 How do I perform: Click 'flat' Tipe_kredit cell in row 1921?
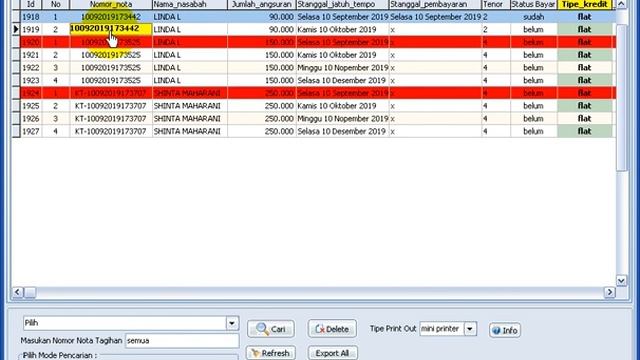pos(584,55)
